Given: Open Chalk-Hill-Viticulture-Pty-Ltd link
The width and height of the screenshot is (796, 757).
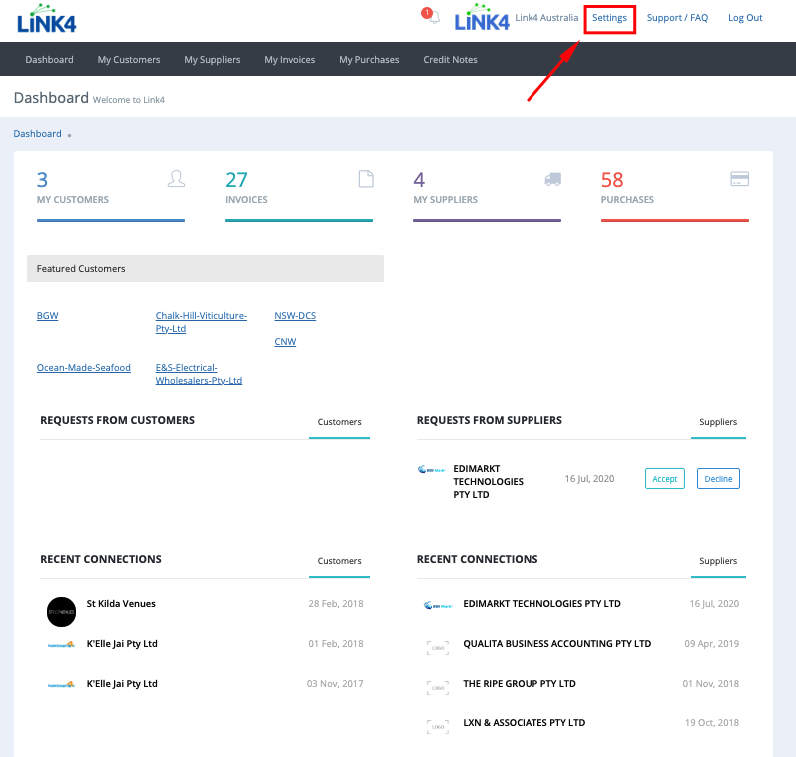Looking at the screenshot, I should 201,322.
